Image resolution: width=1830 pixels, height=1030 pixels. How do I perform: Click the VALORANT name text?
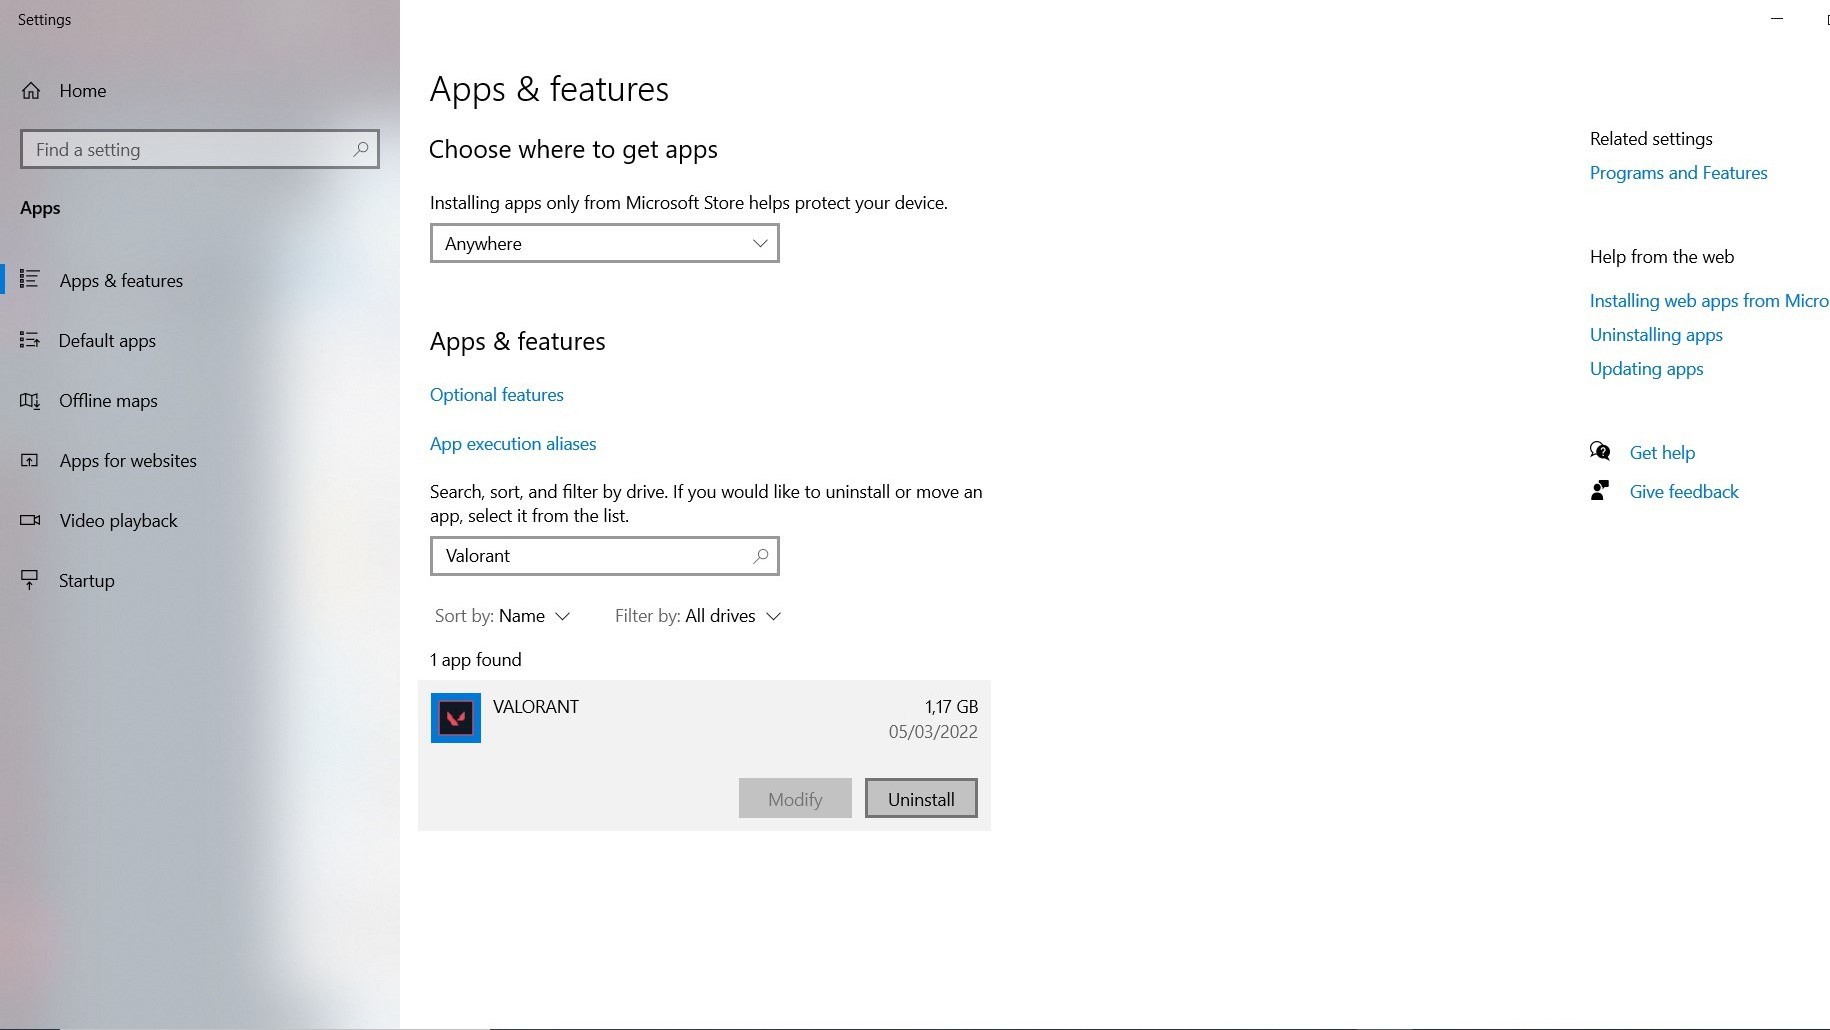pos(536,707)
